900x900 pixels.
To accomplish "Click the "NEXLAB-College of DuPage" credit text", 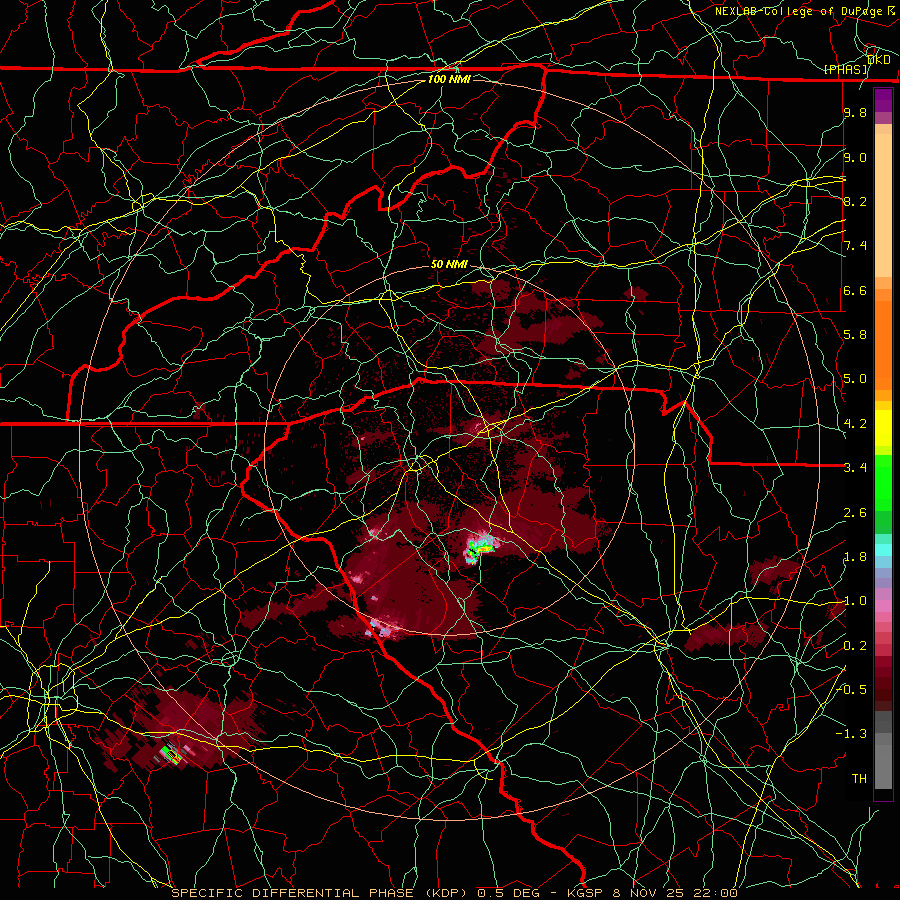I will click(800, 11).
